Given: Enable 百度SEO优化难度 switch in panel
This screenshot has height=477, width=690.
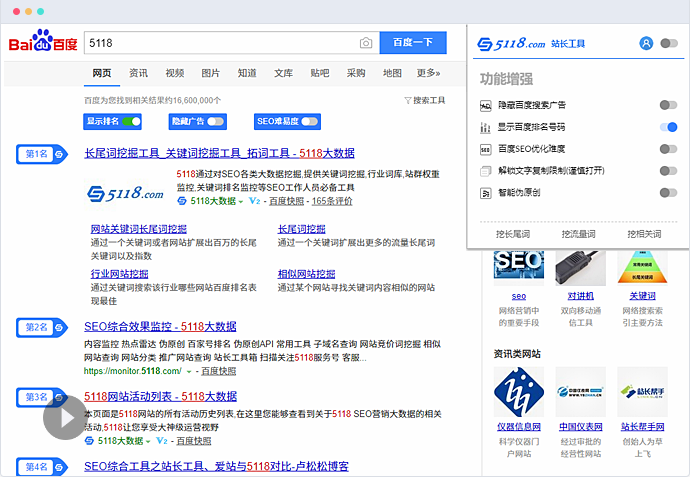Looking at the screenshot, I should 668,149.
